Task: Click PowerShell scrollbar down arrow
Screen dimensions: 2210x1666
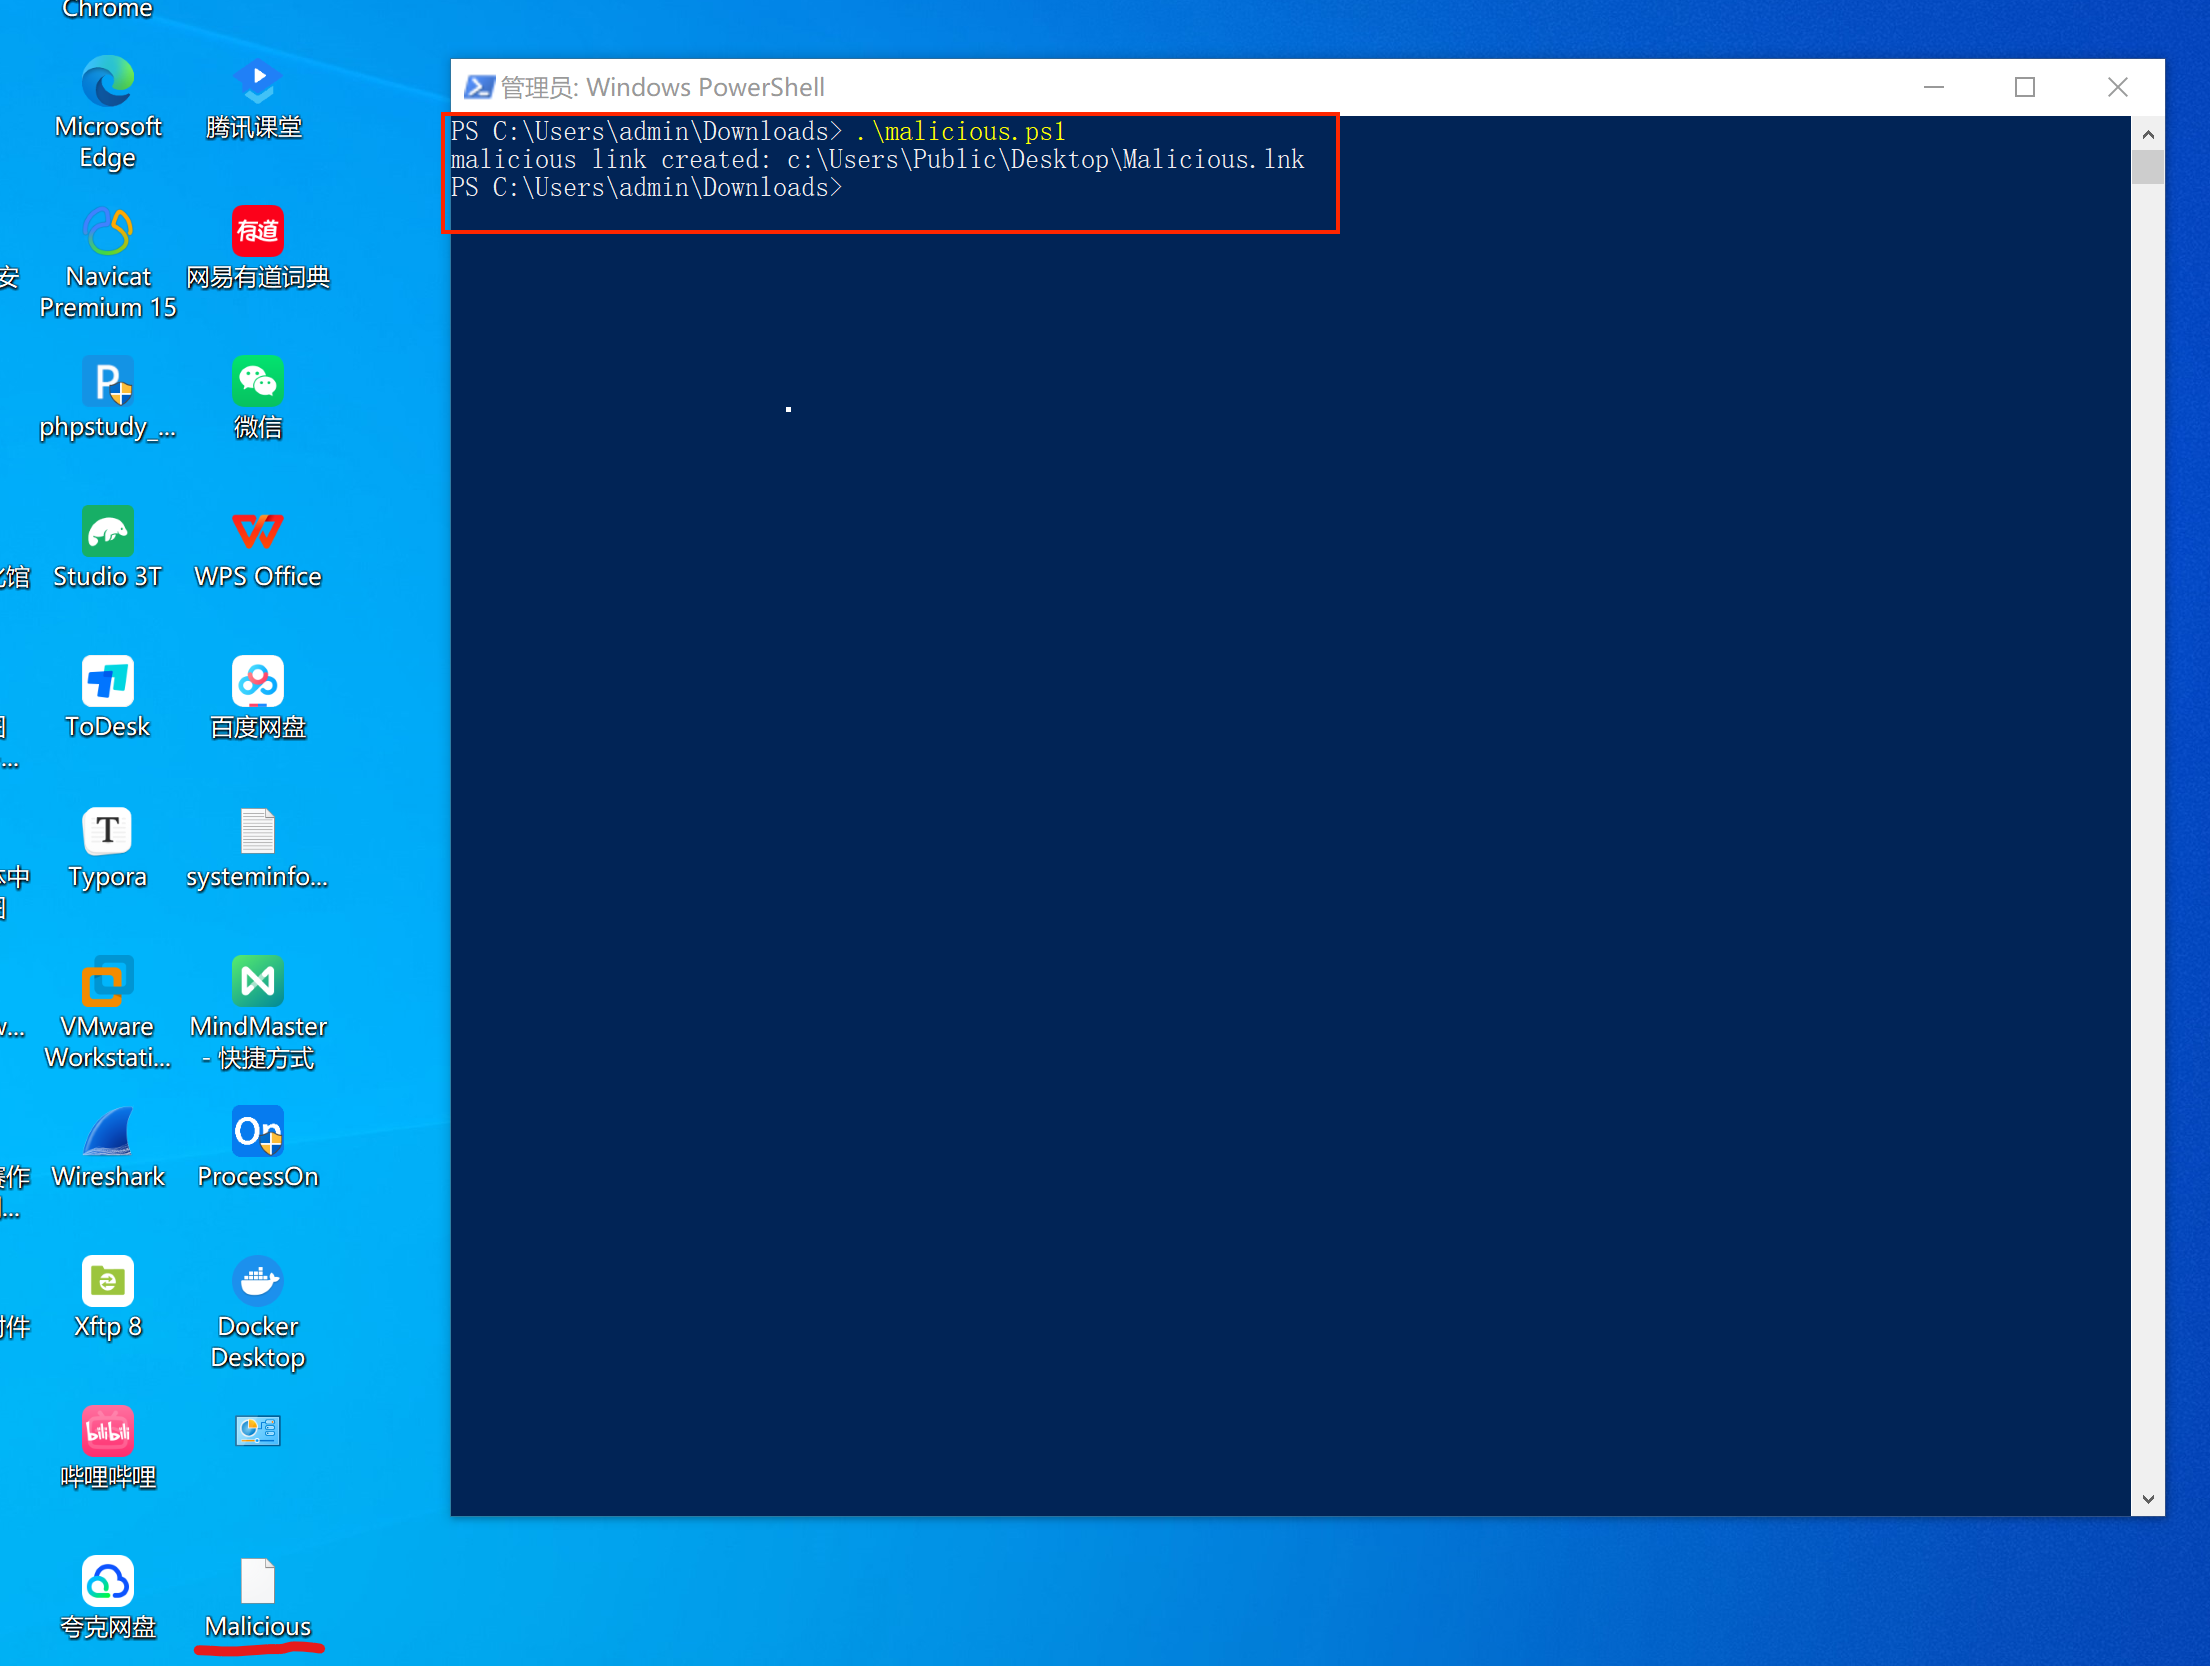Action: [2148, 1499]
